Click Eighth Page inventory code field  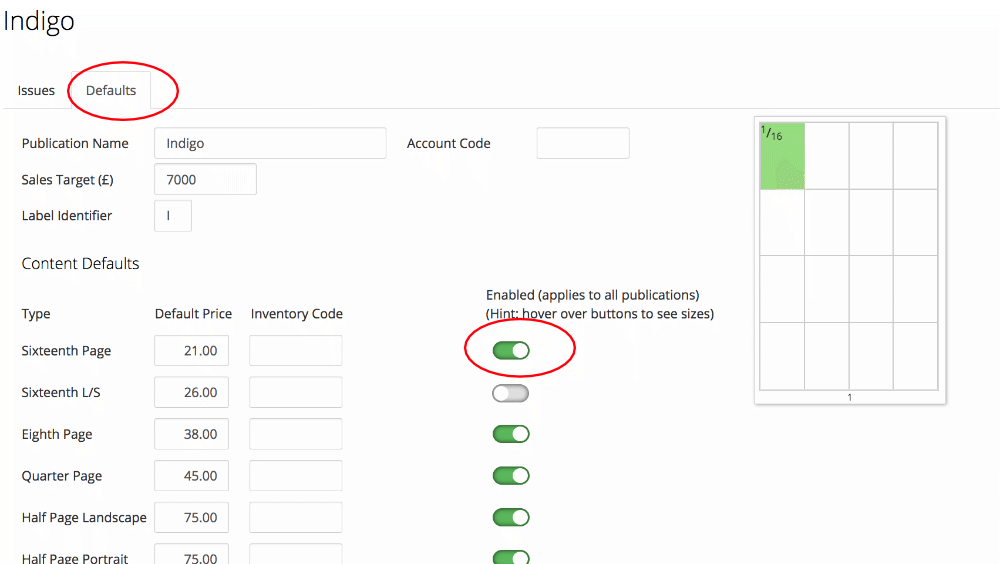click(x=296, y=434)
